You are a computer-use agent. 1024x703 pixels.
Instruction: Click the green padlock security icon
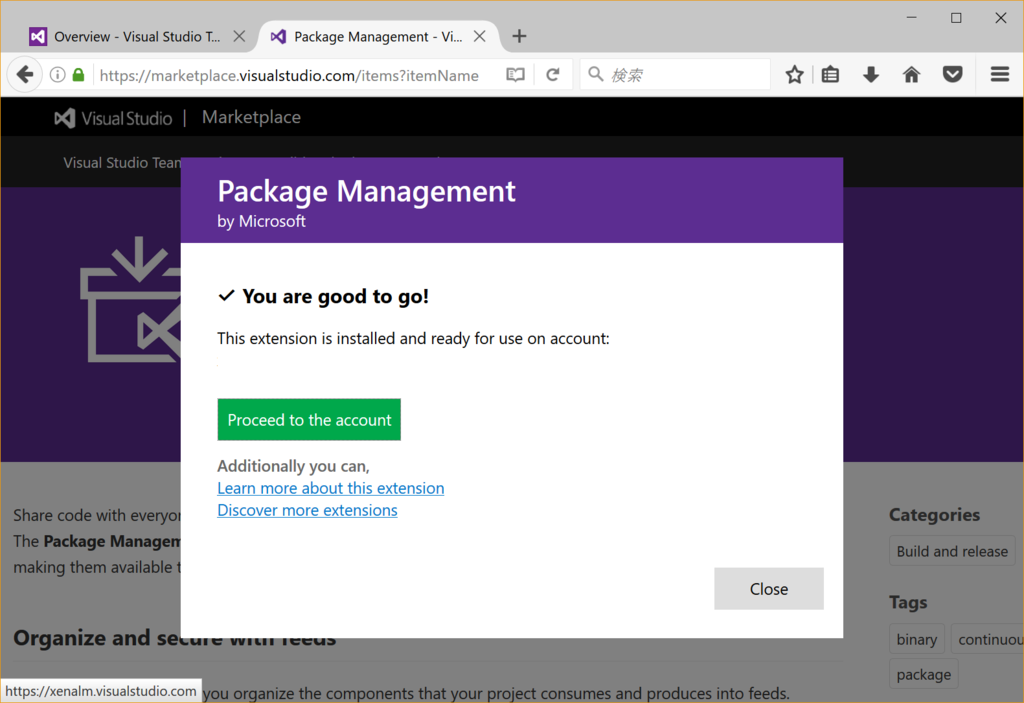click(78, 74)
